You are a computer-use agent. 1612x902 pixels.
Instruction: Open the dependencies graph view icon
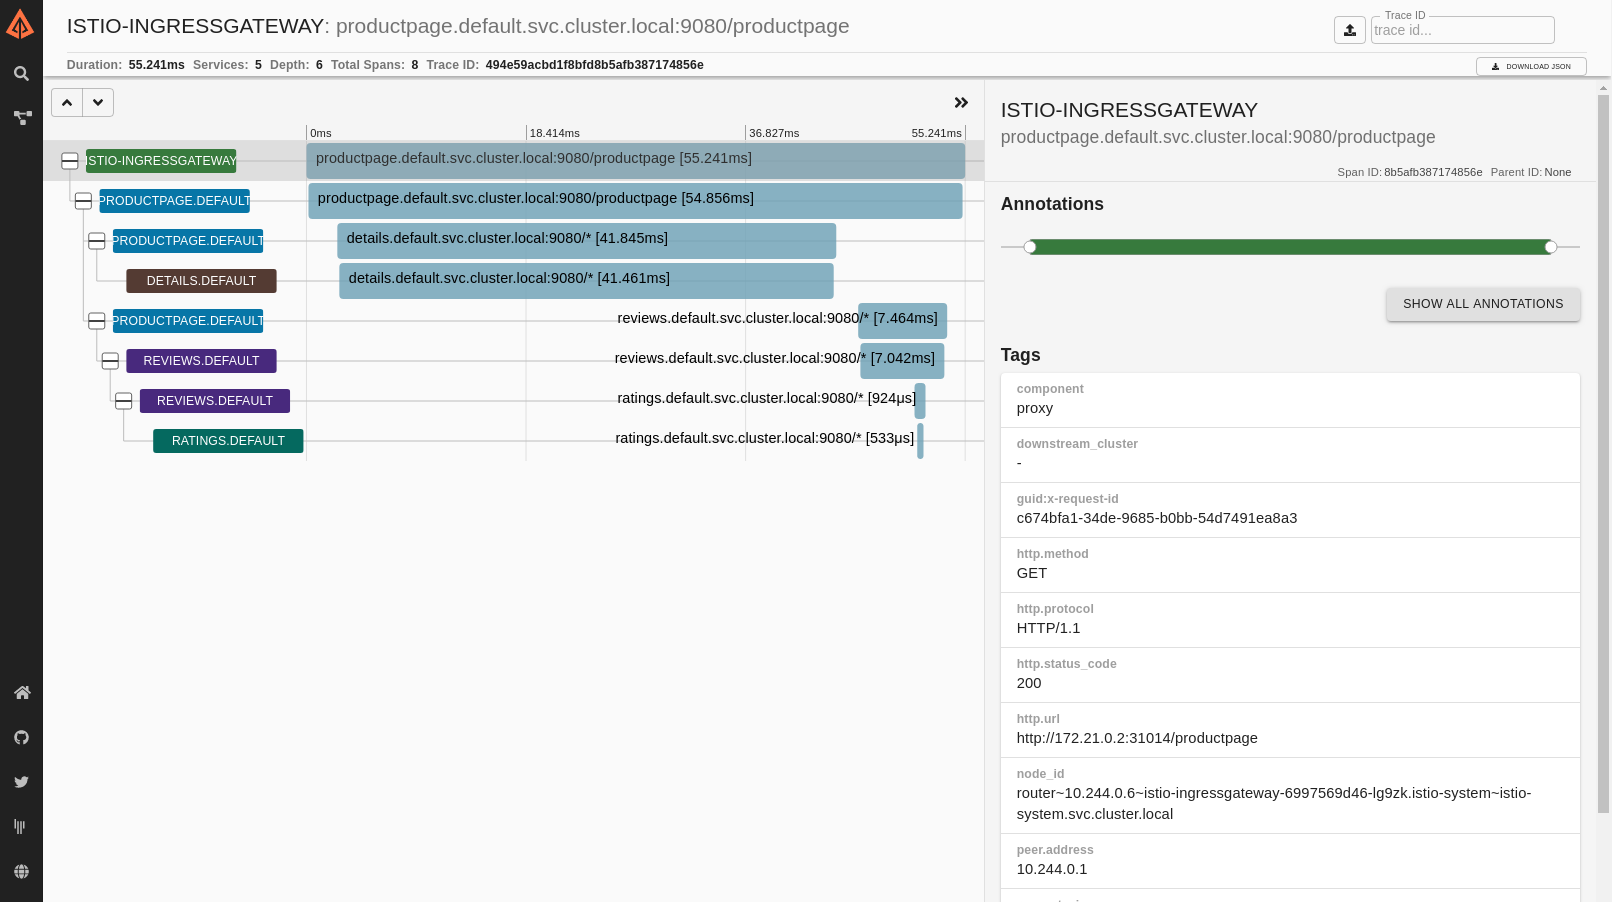point(22,117)
